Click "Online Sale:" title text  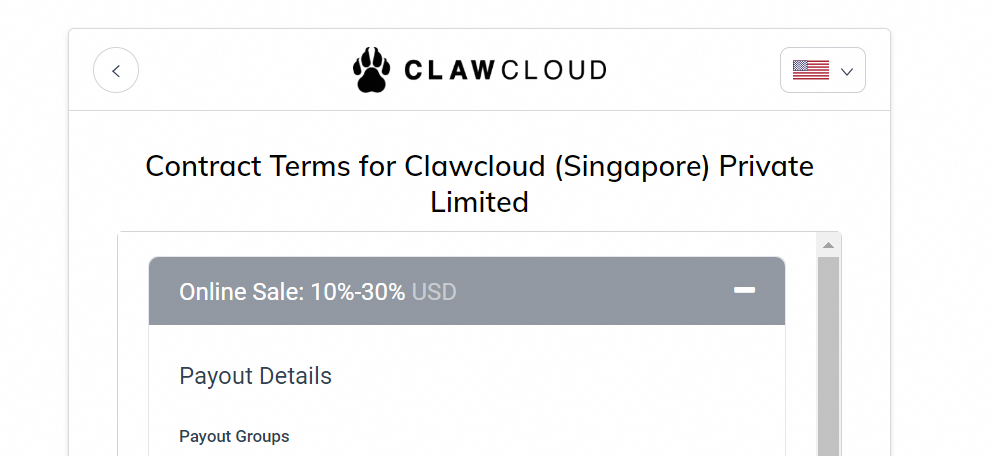point(241,292)
